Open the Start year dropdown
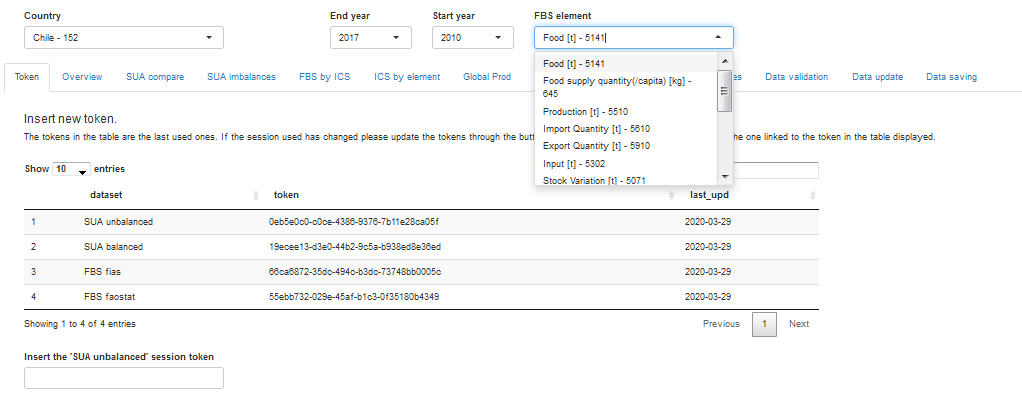 472,38
